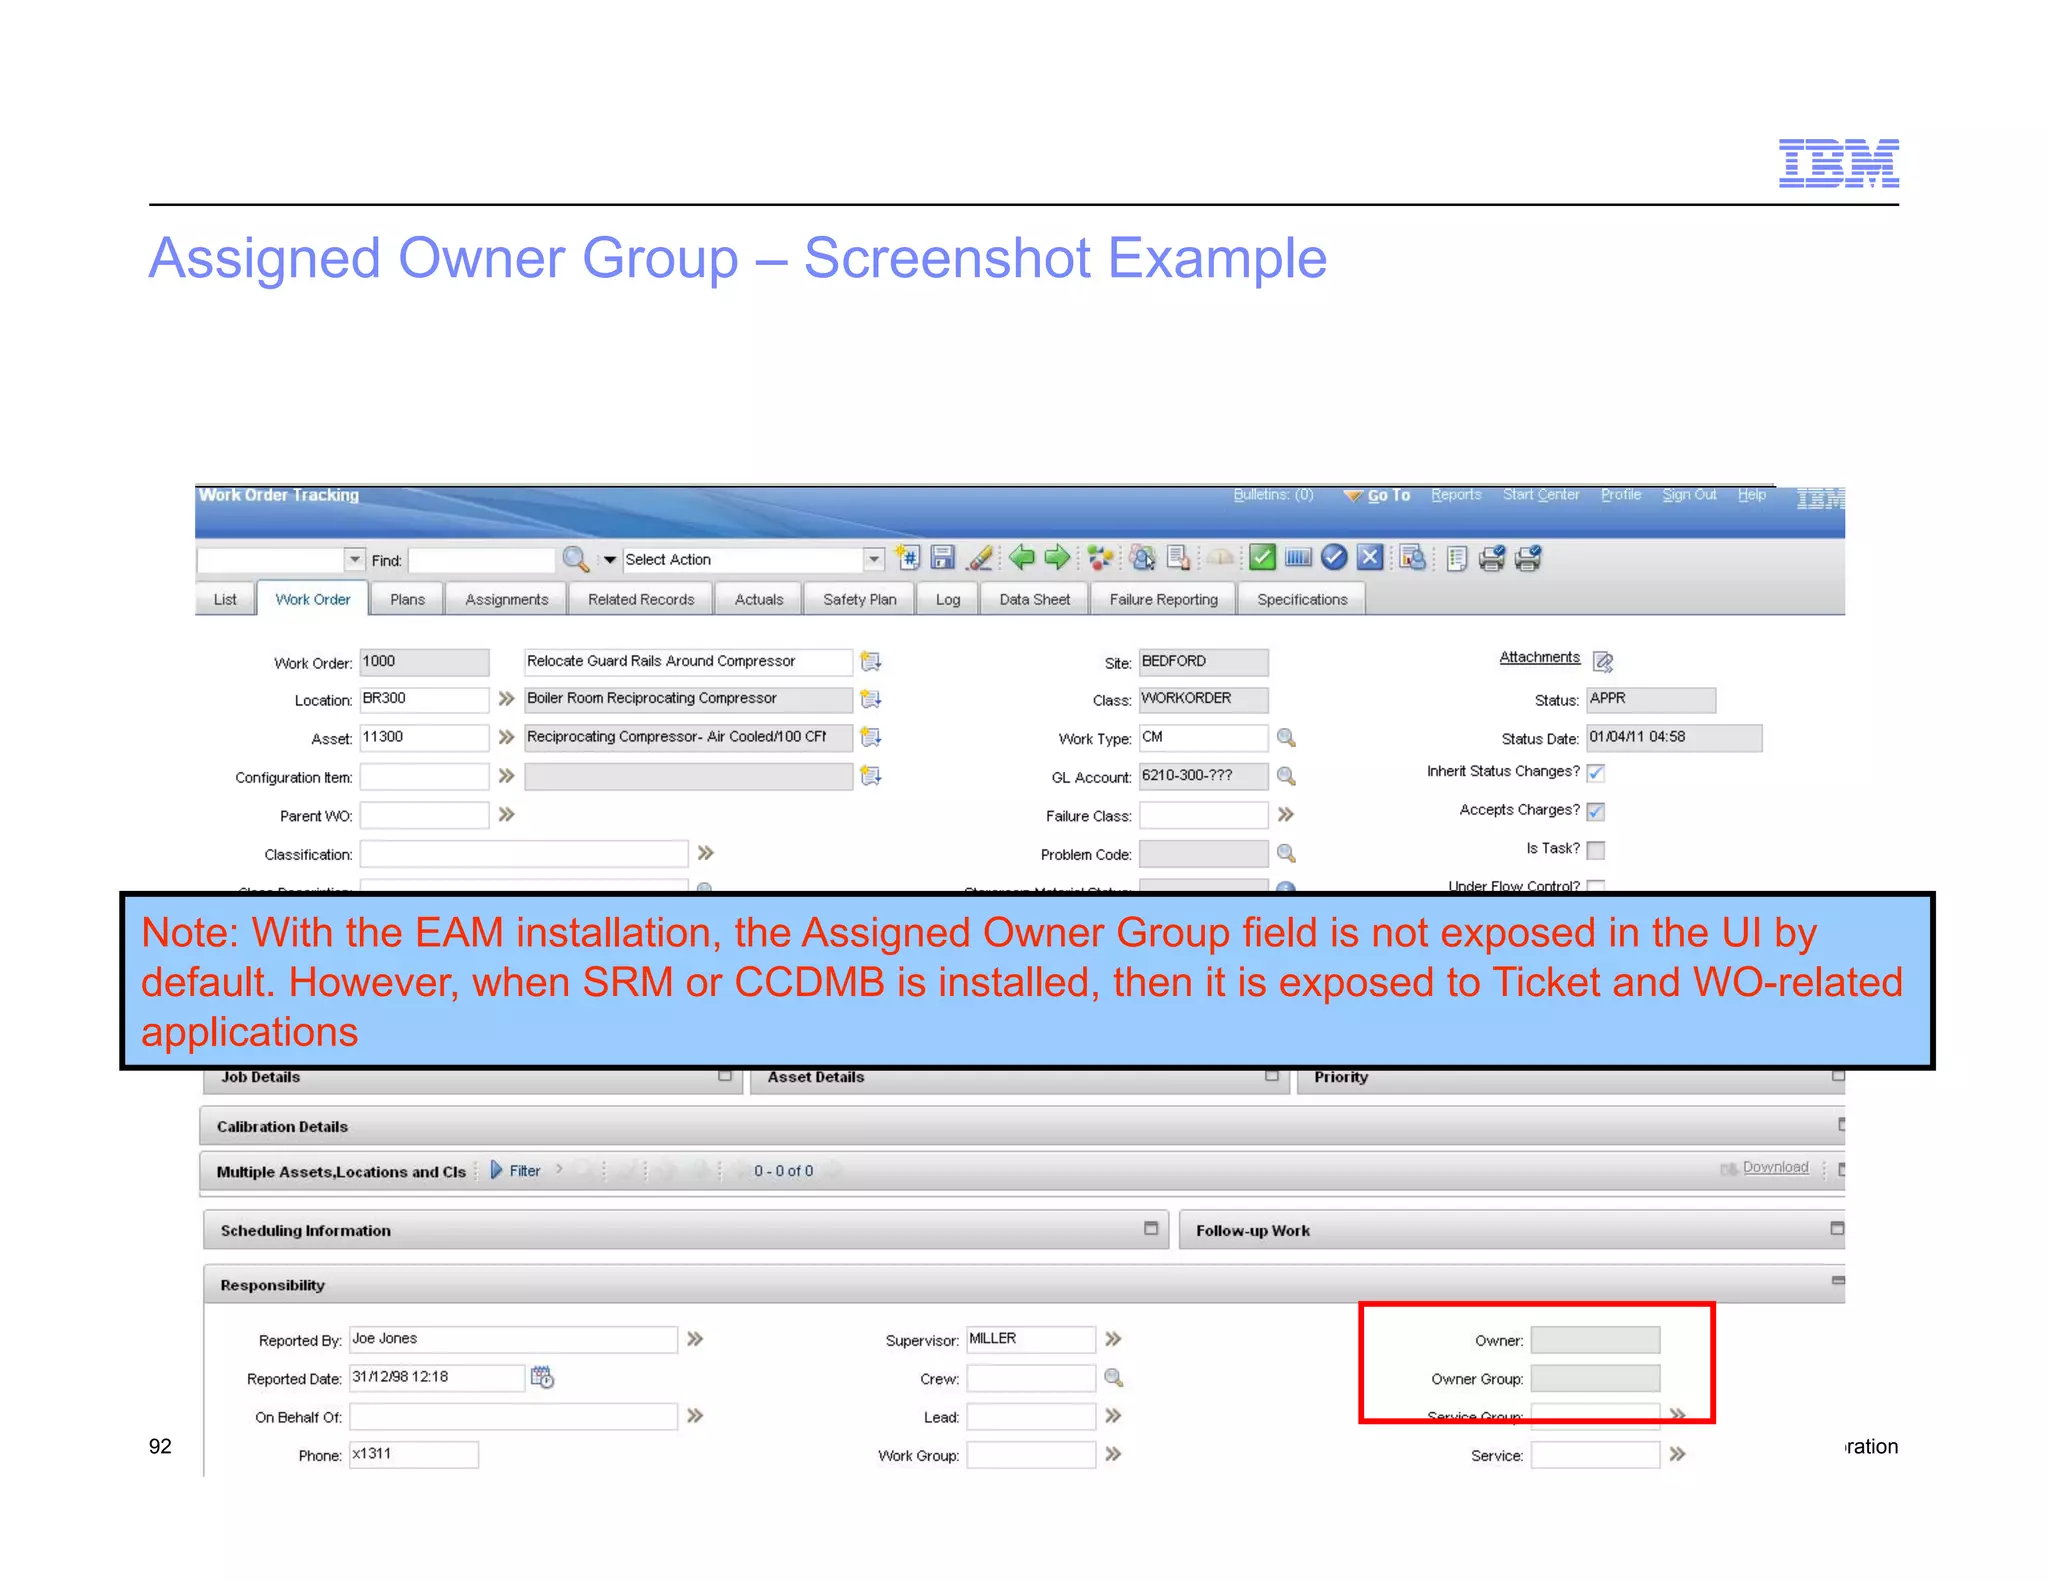This screenshot has width=2048, height=1582.
Task: Go to the next record with right arrow
Action: pyautogui.click(x=1057, y=558)
